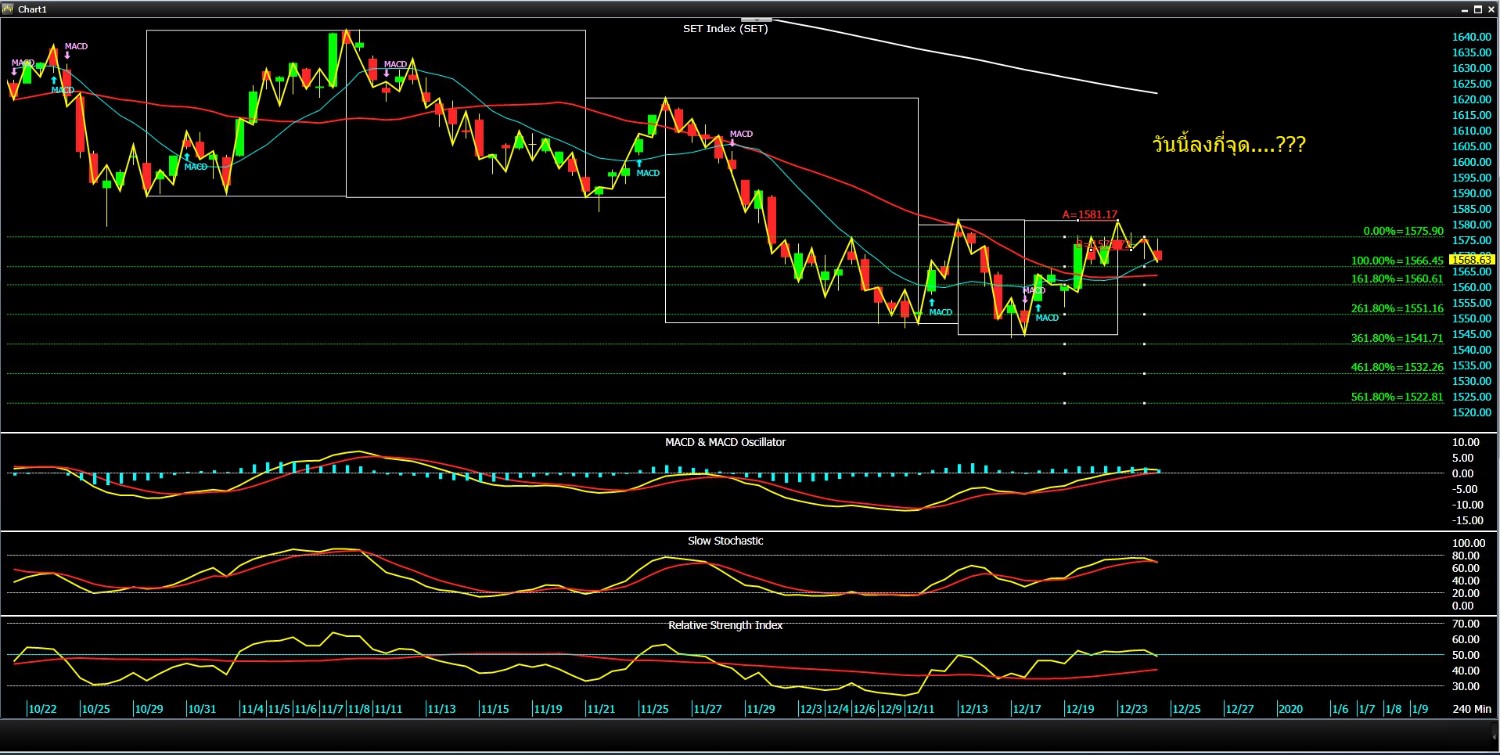Screen dimensions: 1500x755
Task: Close the Chart1 window
Action: tap(1490, 9)
